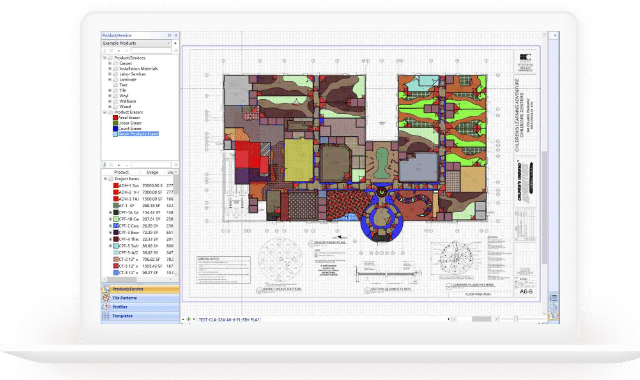Switch to the Tile Patterns panel
This screenshot has height=380, width=640.
140,298
